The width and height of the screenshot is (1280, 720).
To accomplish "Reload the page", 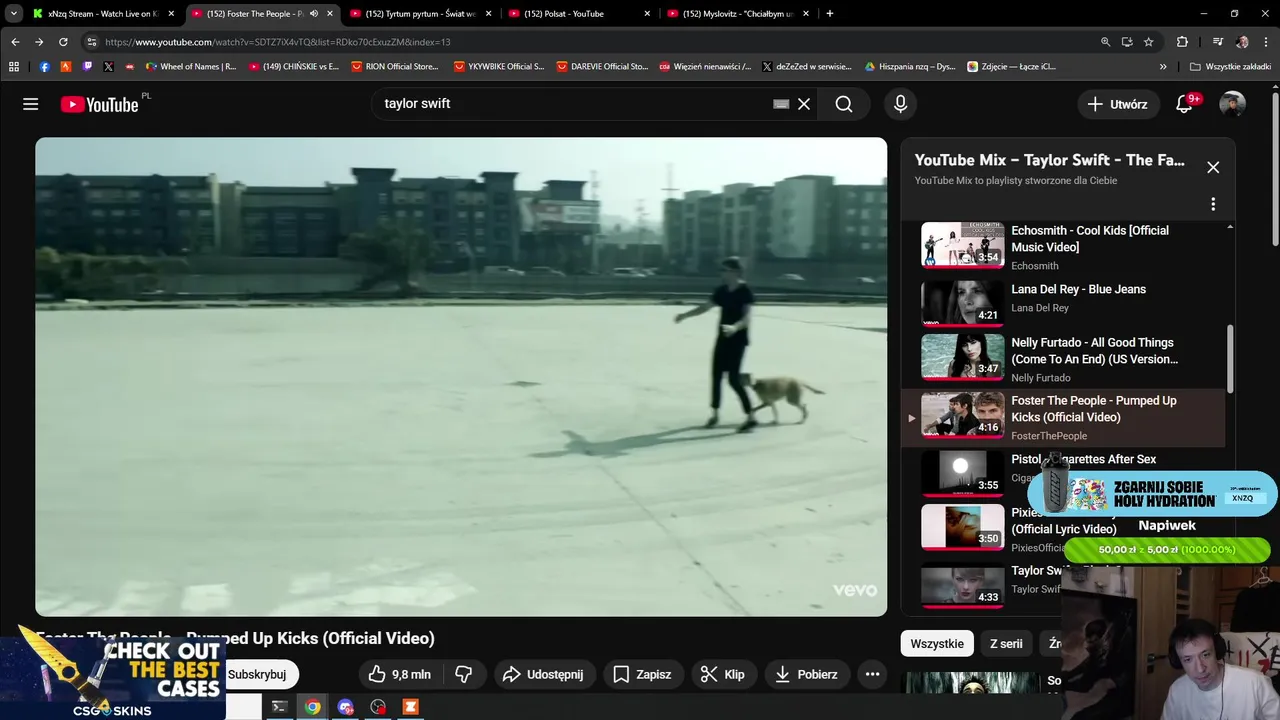I will click(63, 42).
